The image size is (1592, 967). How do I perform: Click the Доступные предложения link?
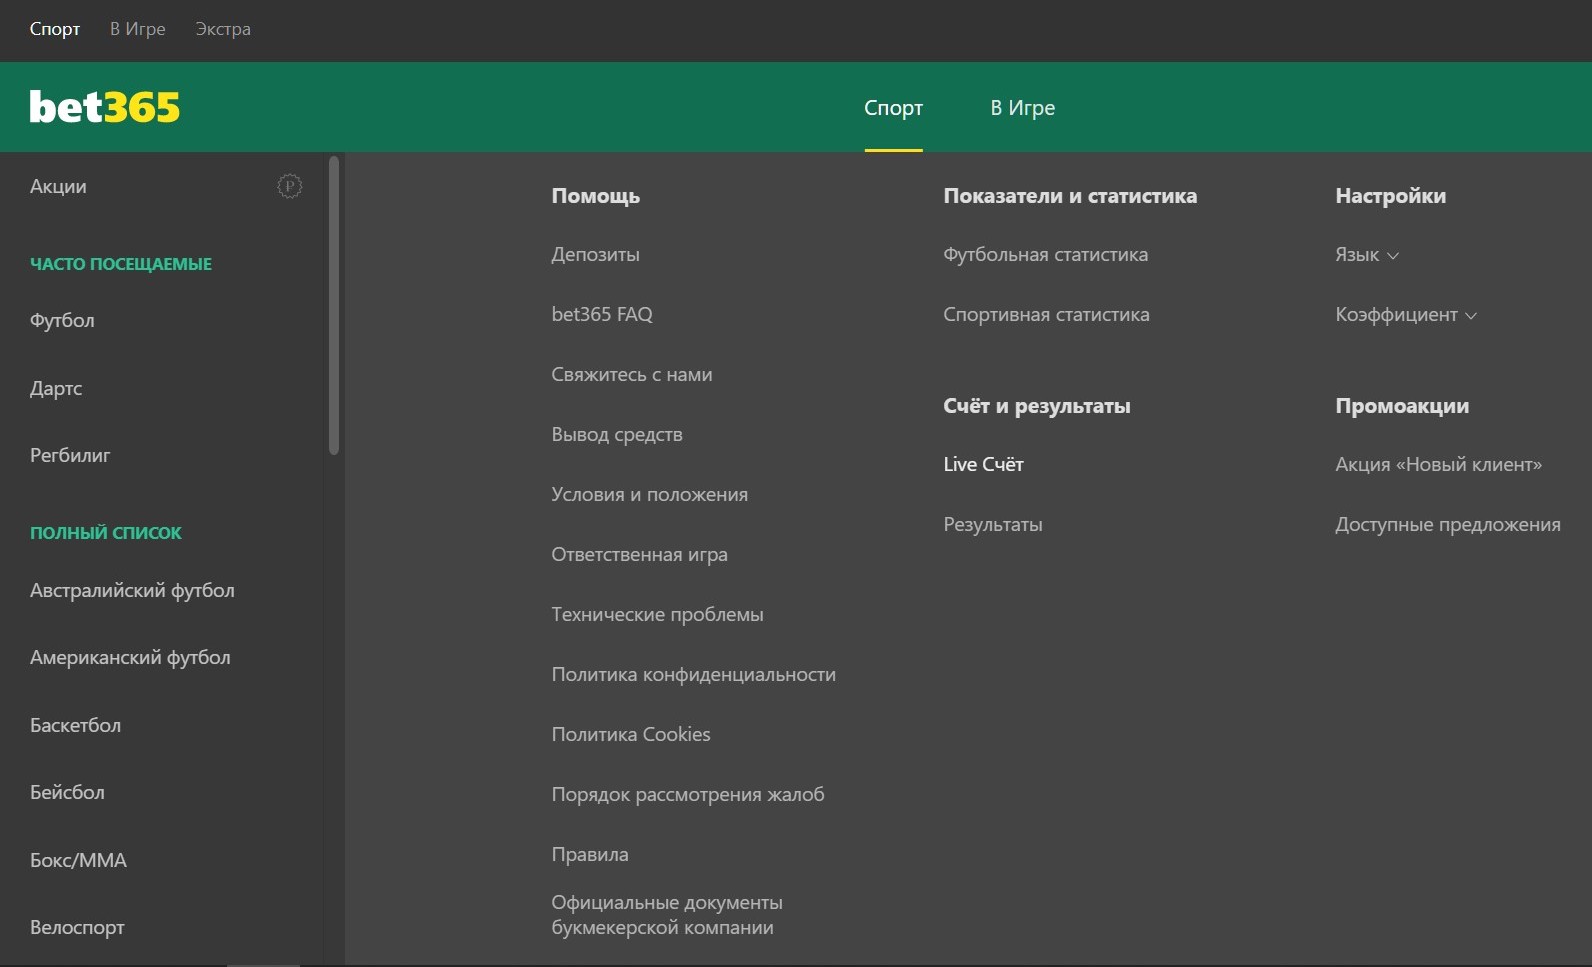(1448, 525)
